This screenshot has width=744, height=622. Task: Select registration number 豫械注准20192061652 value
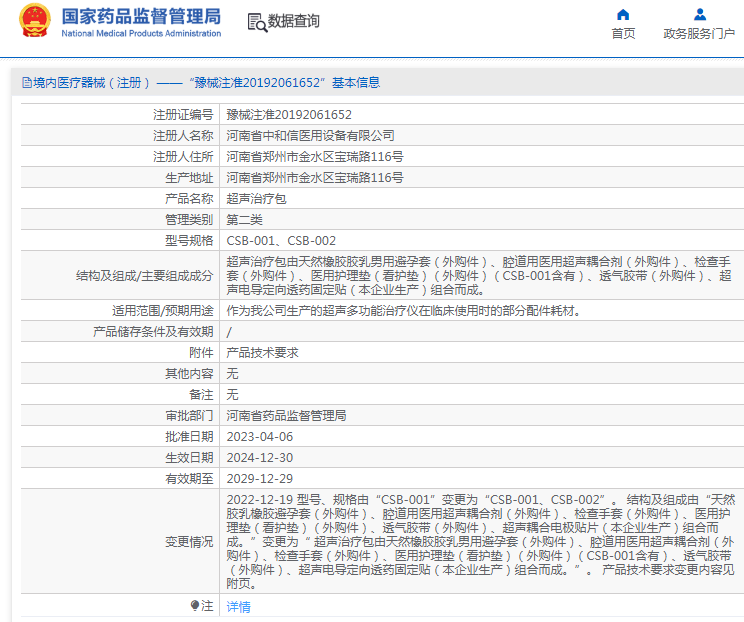point(289,115)
